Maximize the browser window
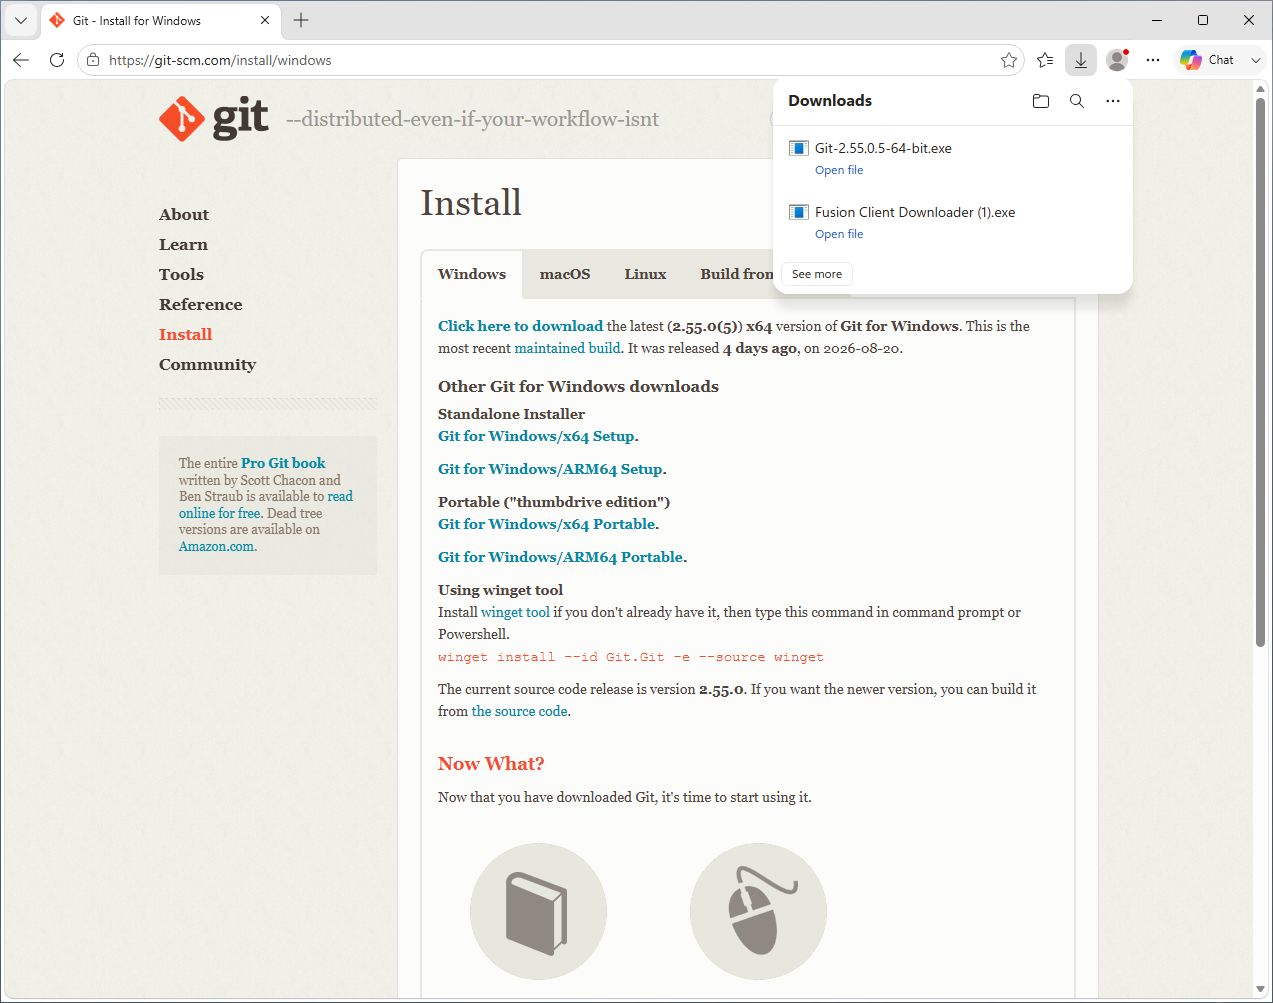Viewport: 1273px width, 1003px height. tap(1203, 20)
